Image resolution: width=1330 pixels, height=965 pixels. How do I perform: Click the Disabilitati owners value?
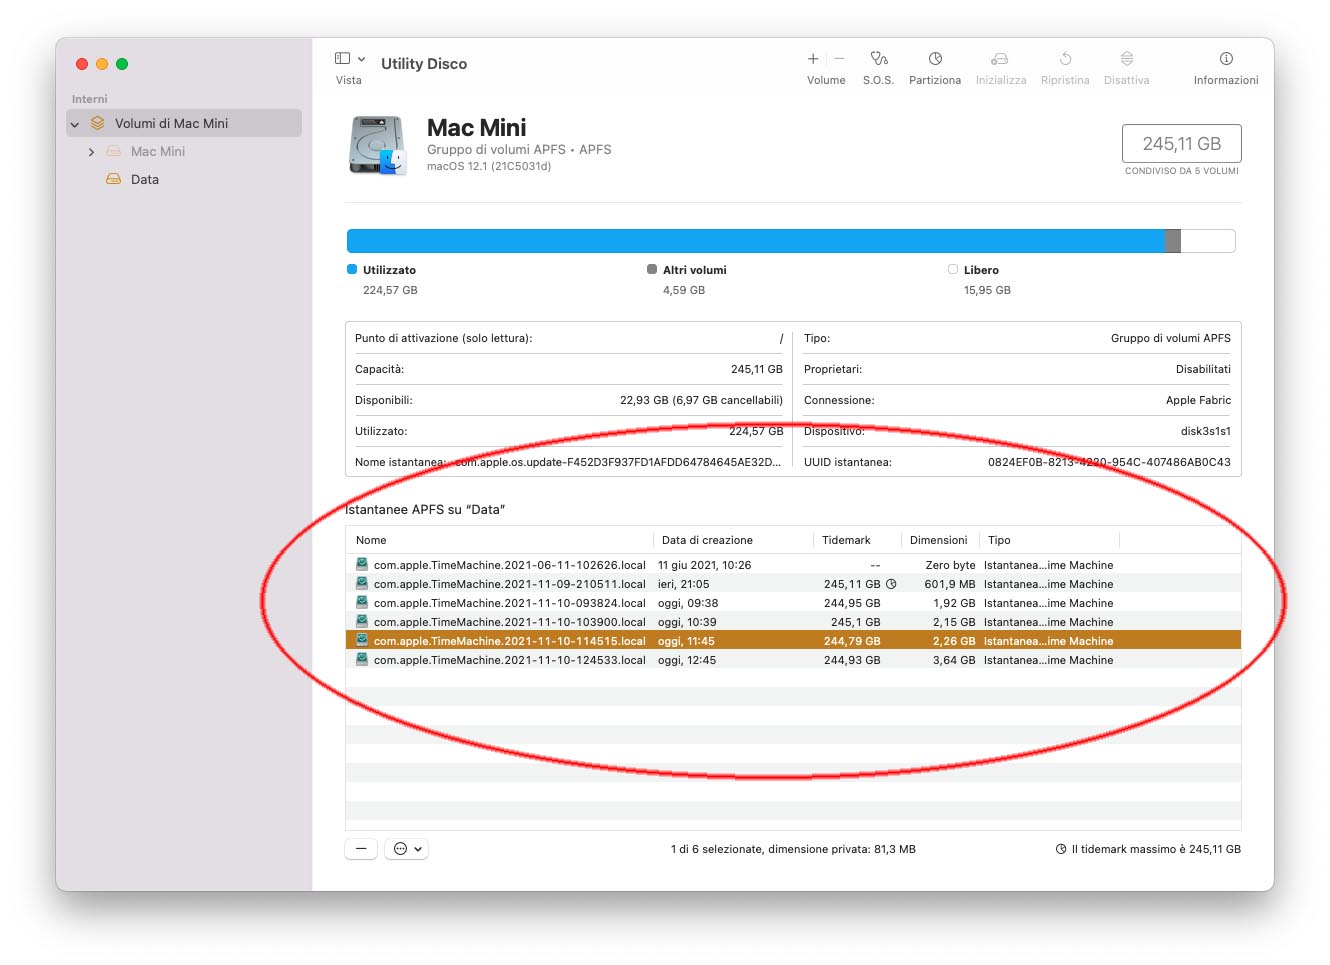point(1203,369)
